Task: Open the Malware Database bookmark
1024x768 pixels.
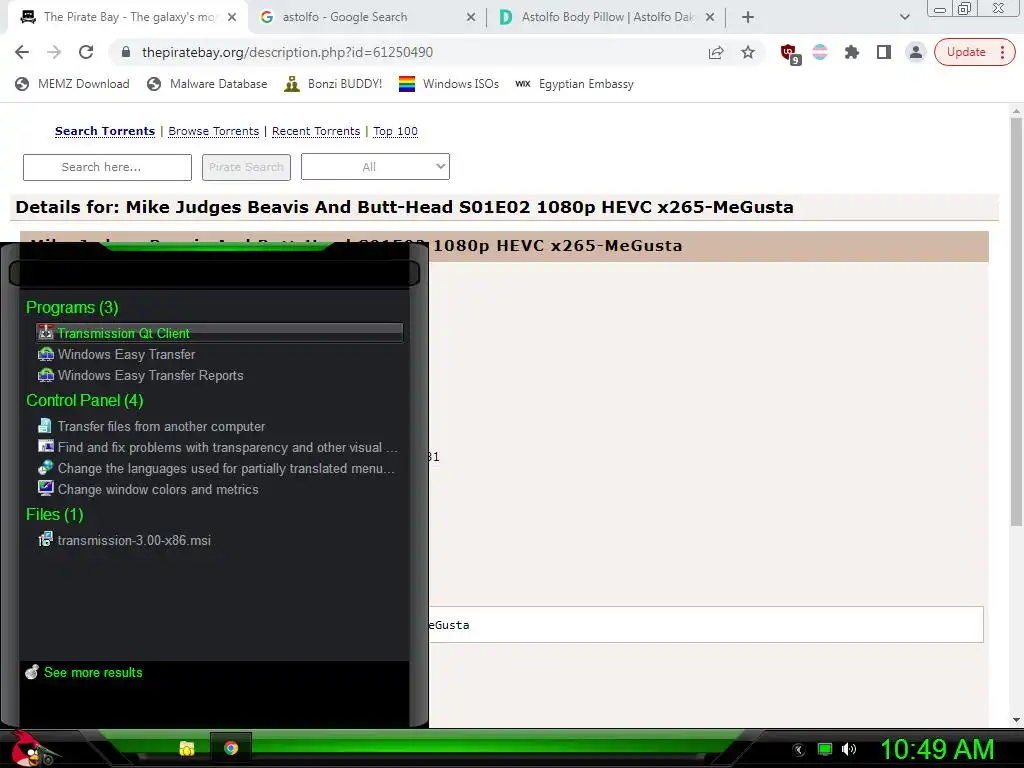Action: [207, 84]
